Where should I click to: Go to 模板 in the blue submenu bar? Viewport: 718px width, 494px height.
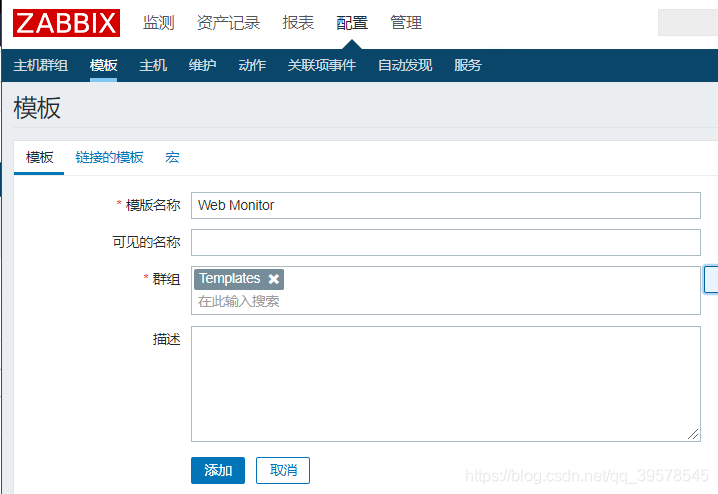tap(103, 65)
